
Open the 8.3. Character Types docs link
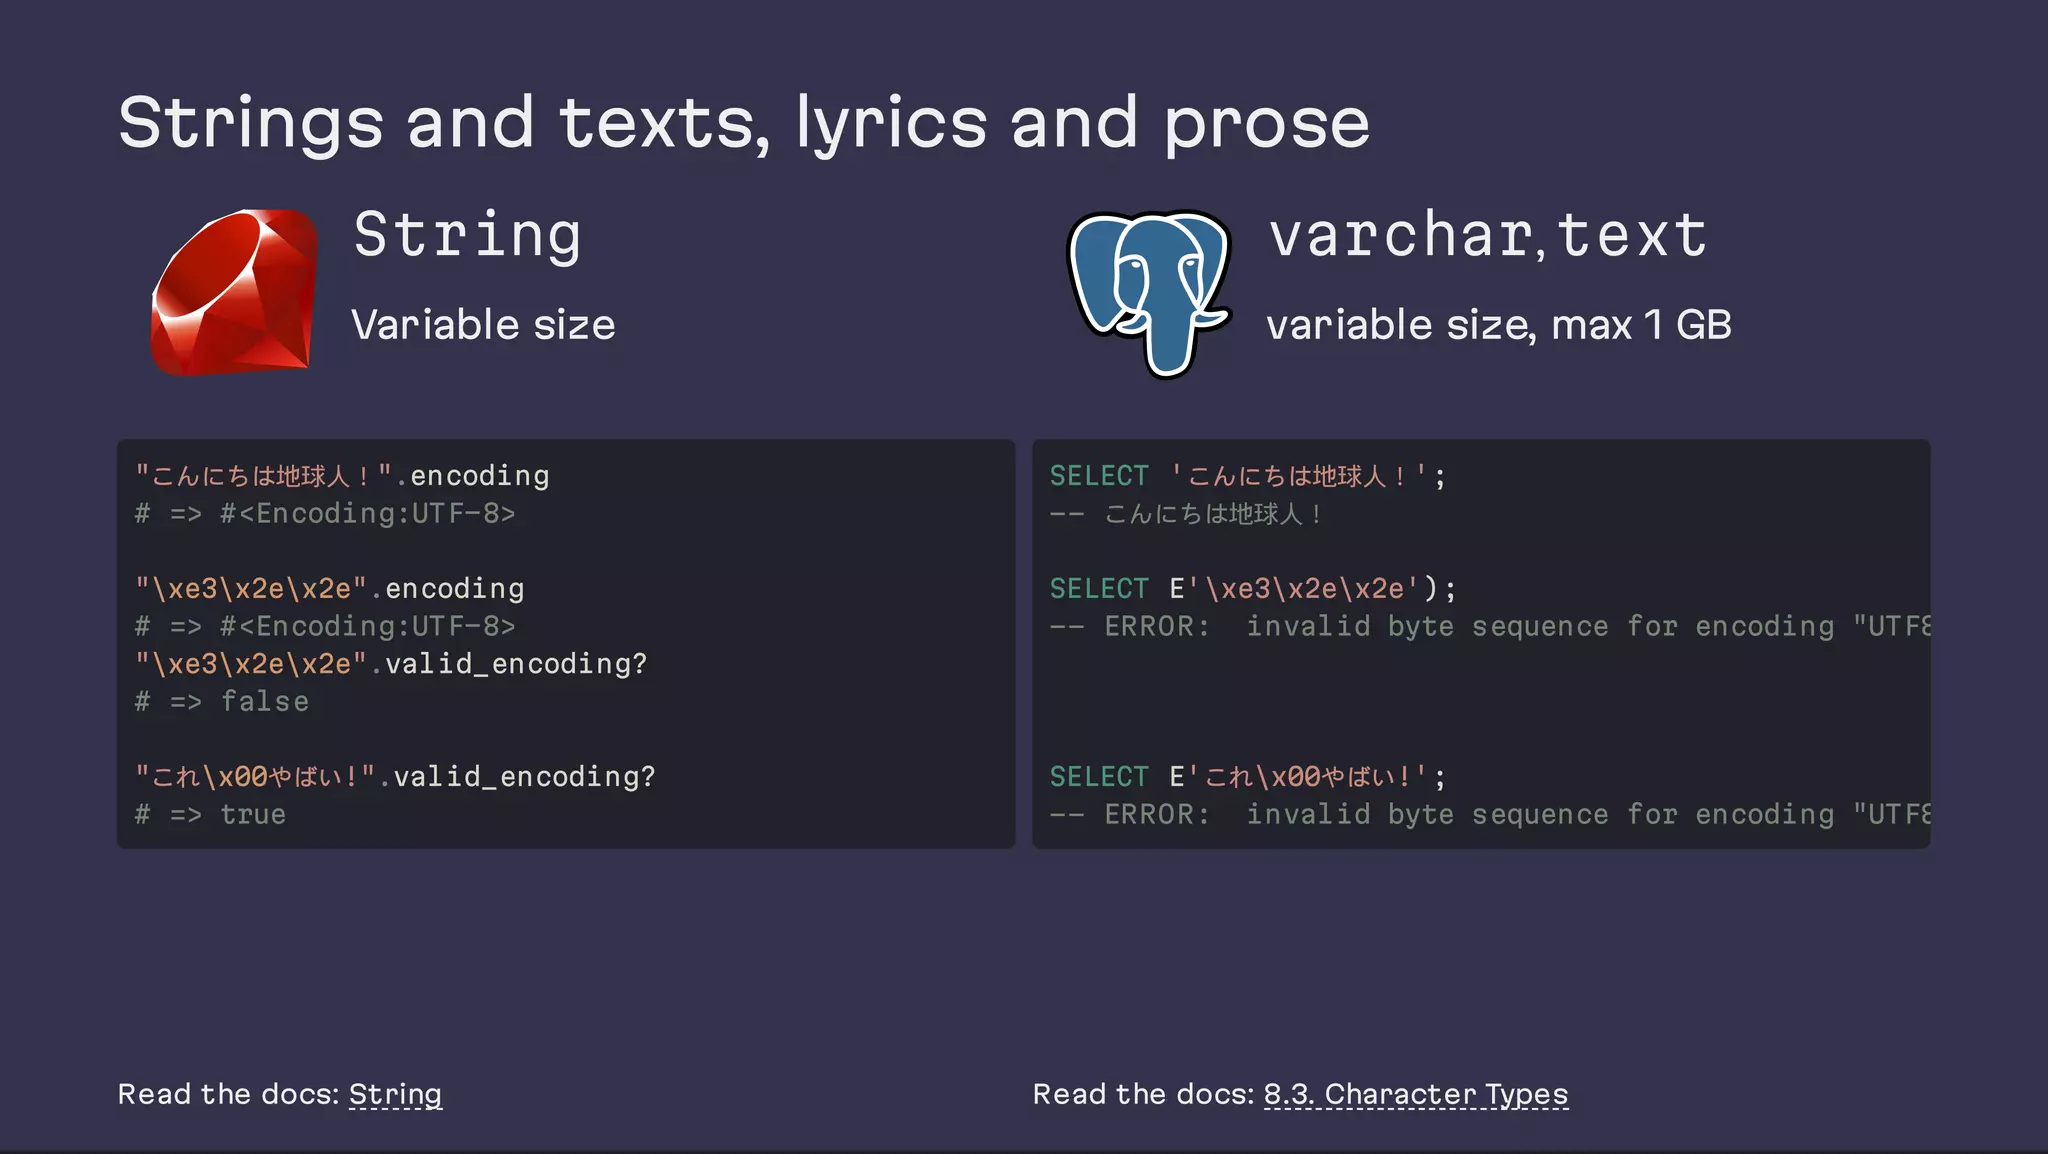[x=1416, y=1094]
